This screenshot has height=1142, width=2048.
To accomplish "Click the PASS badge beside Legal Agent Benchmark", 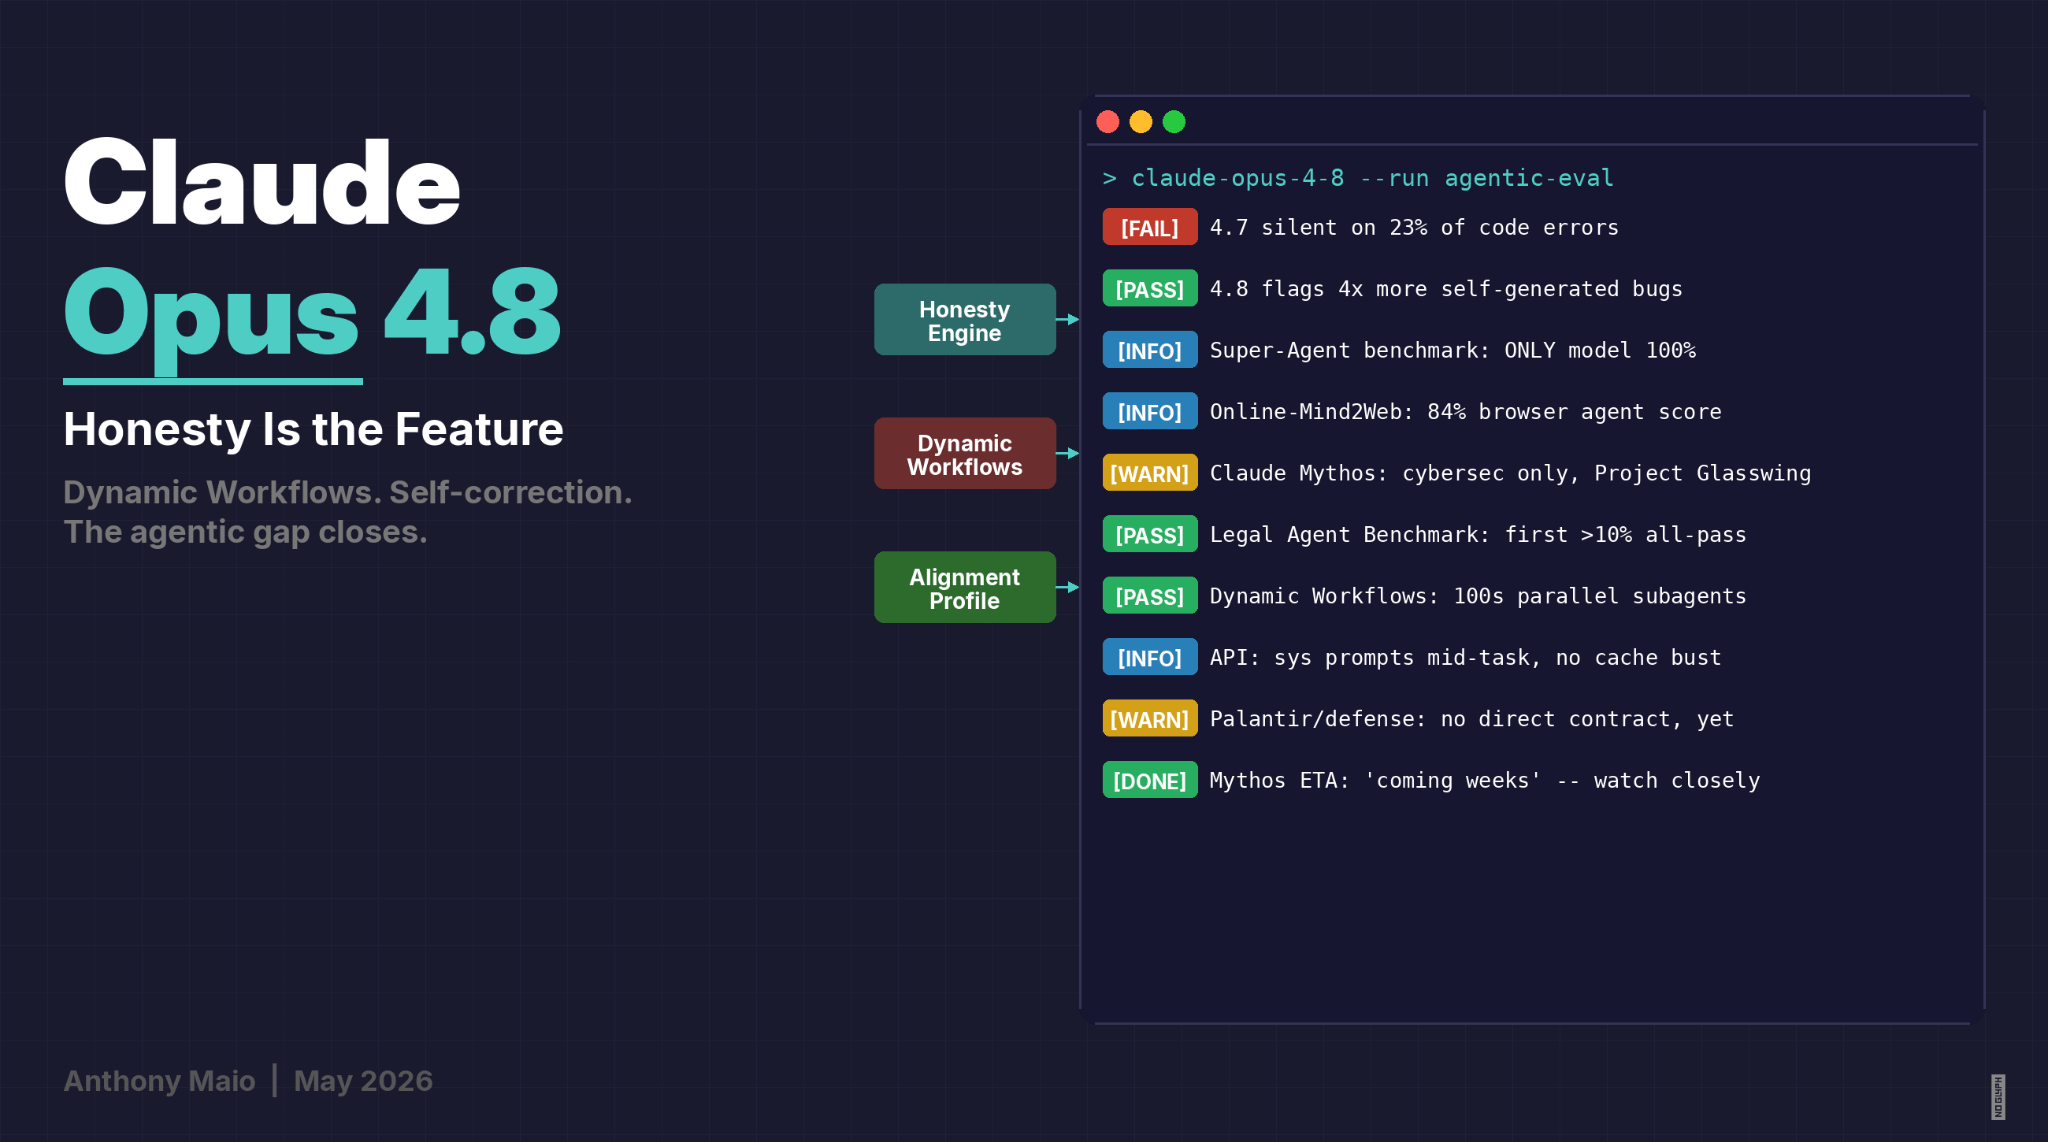I will pos(1149,535).
